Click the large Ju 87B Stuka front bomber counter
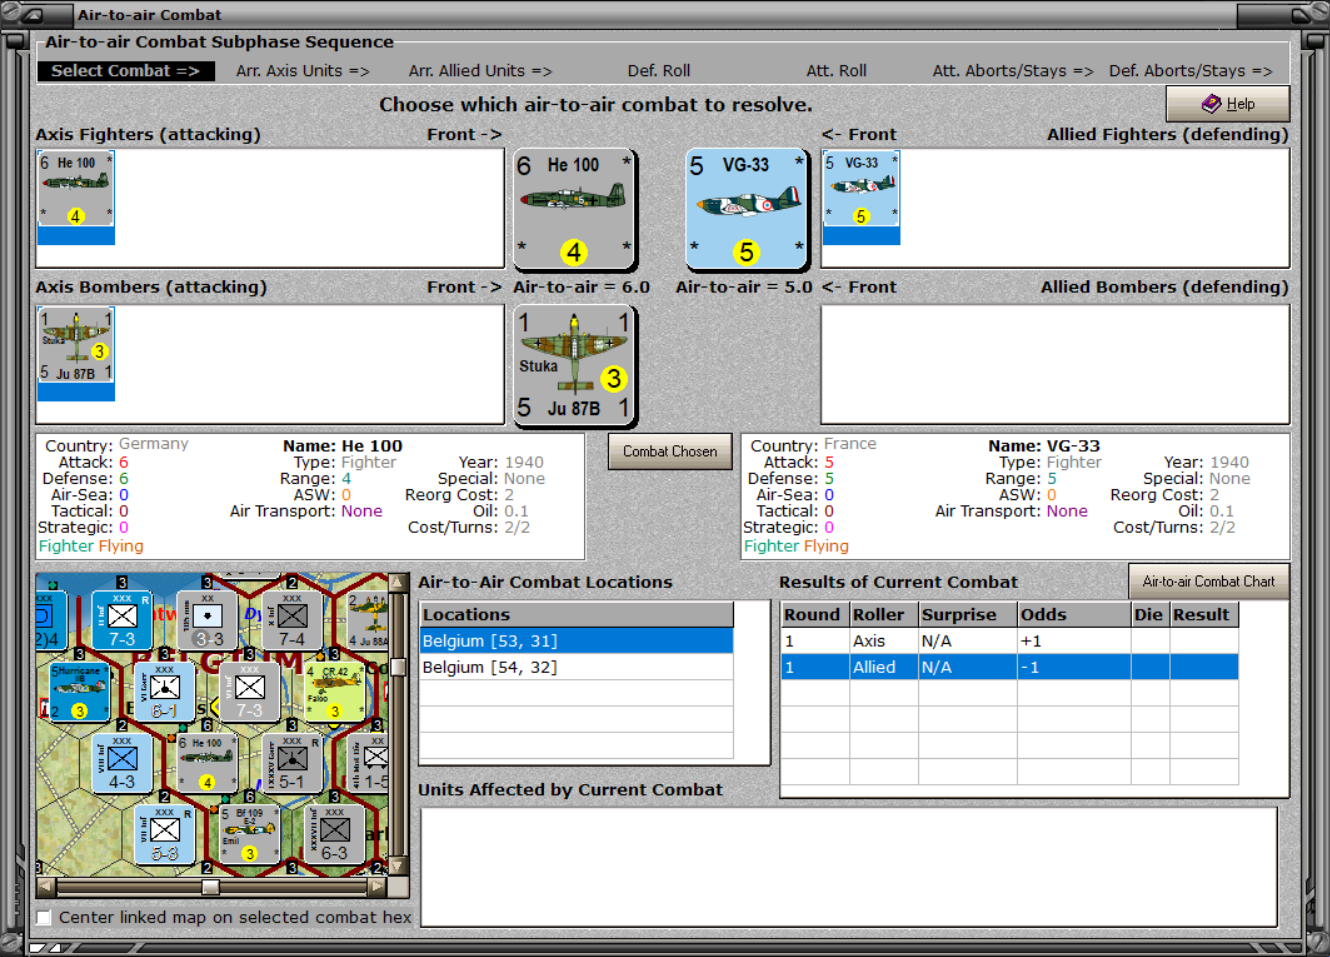This screenshot has width=1330, height=957. pyautogui.click(x=575, y=366)
